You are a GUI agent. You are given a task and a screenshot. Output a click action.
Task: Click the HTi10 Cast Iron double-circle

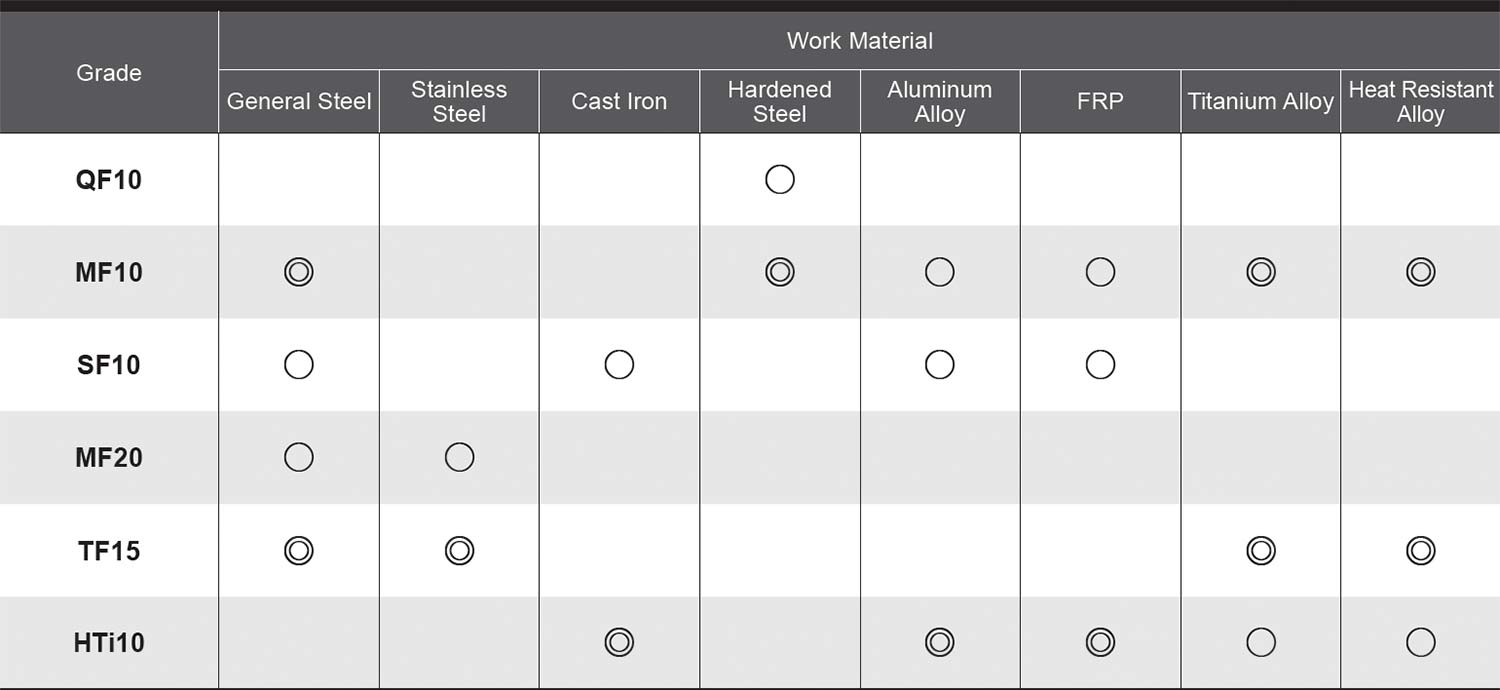[x=619, y=642]
